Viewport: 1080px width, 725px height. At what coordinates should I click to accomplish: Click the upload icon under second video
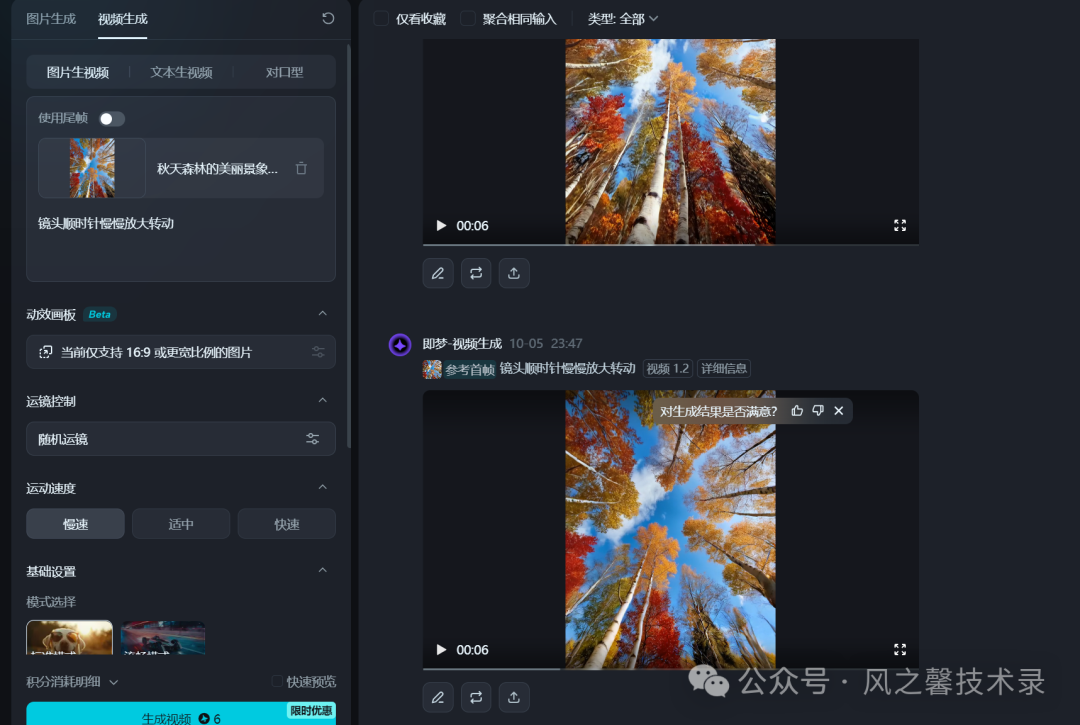pos(514,697)
